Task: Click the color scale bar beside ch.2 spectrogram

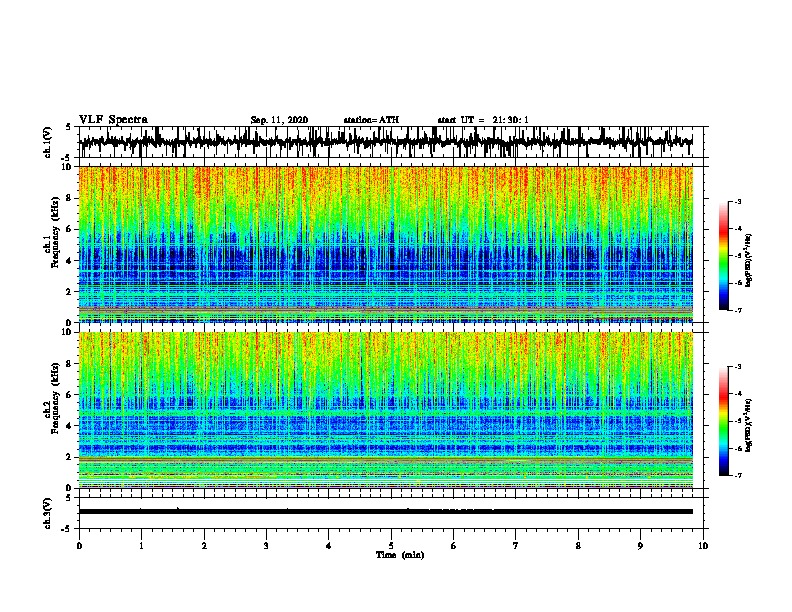Action: [x=723, y=421]
